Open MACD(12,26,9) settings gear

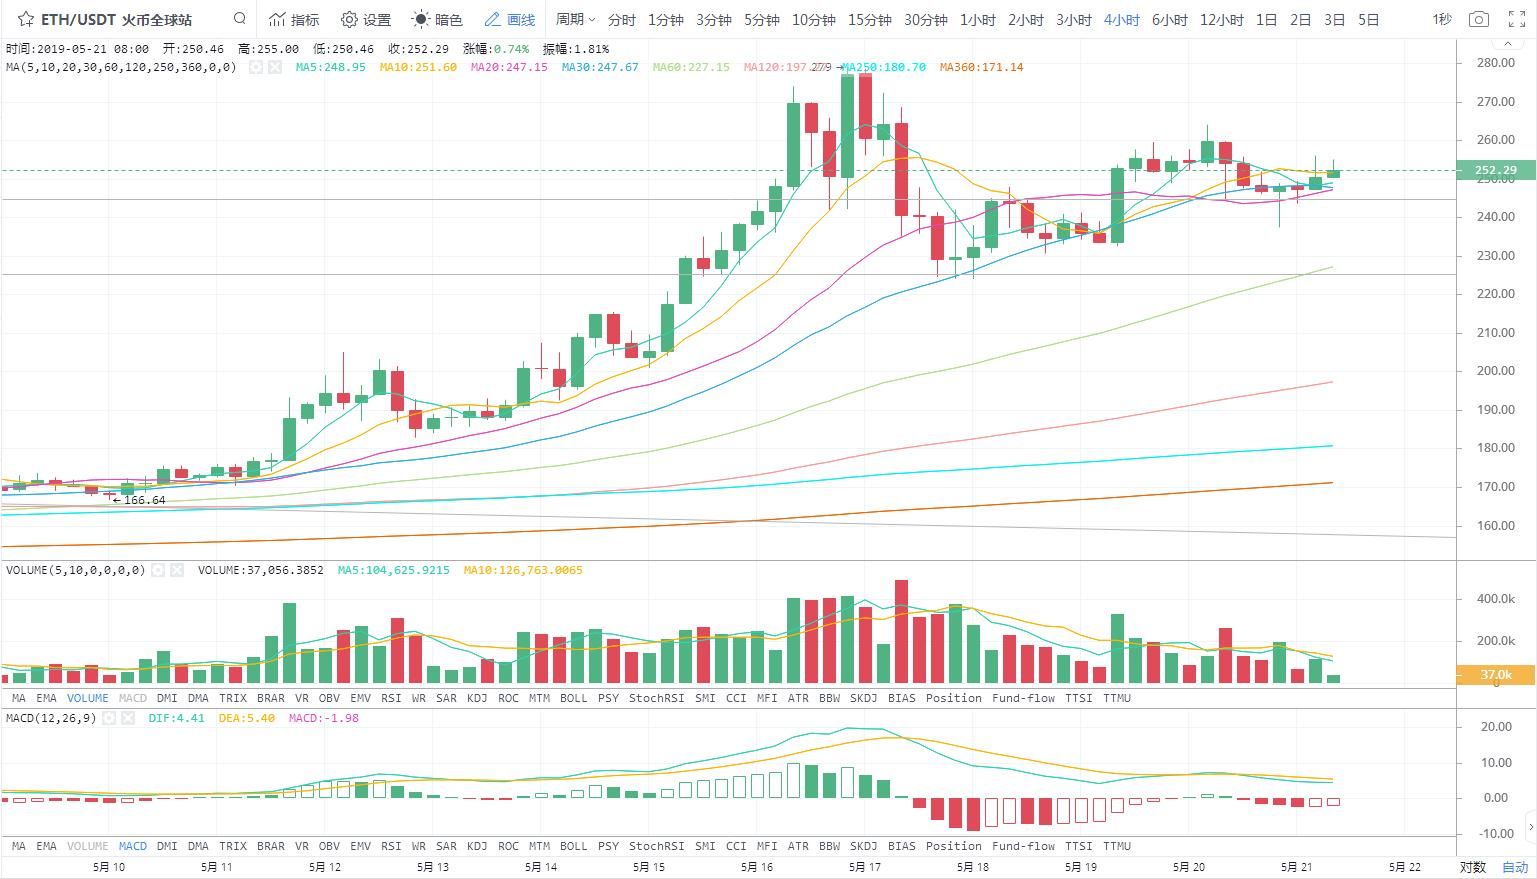click(x=109, y=718)
